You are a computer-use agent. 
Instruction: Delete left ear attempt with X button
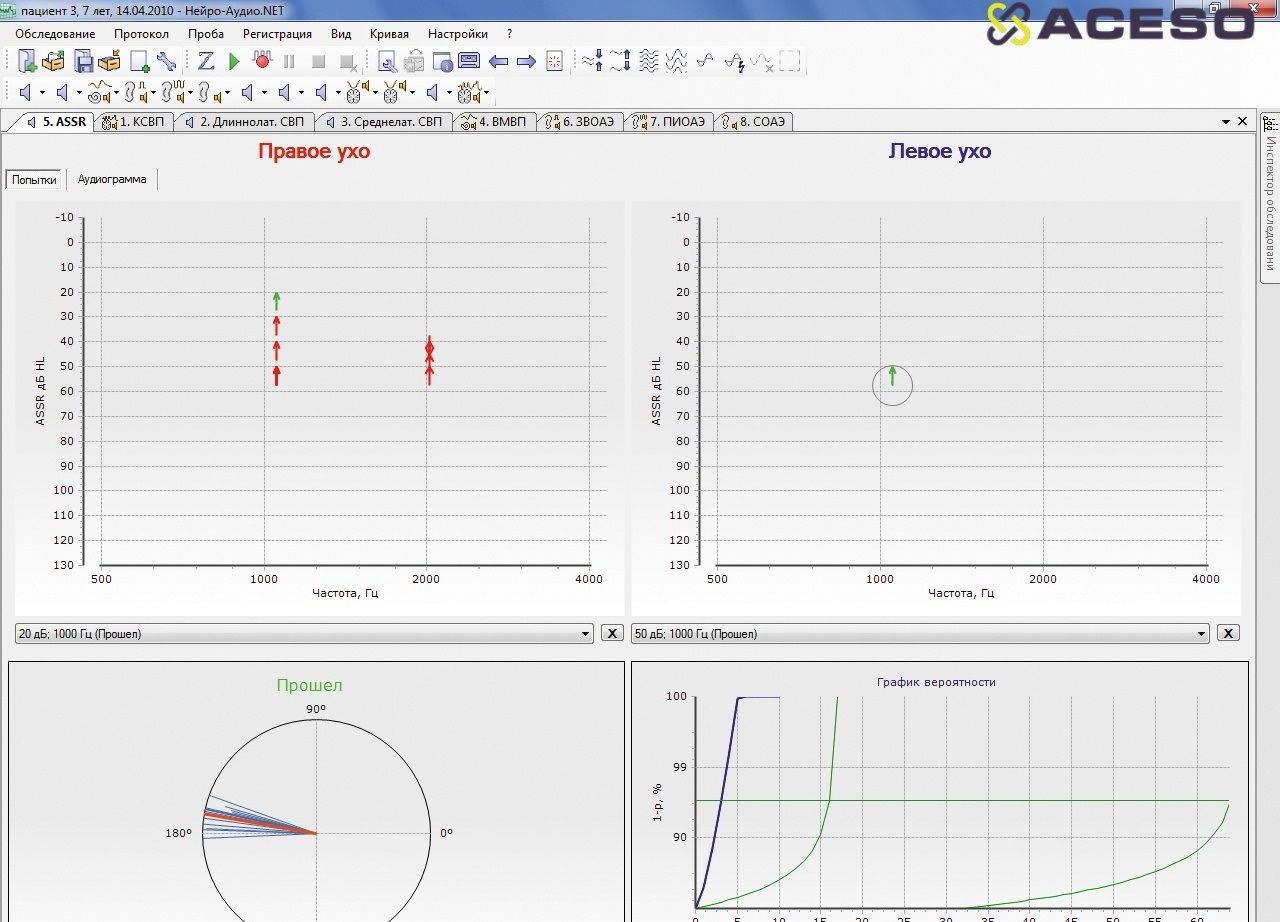[x=1228, y=634]
